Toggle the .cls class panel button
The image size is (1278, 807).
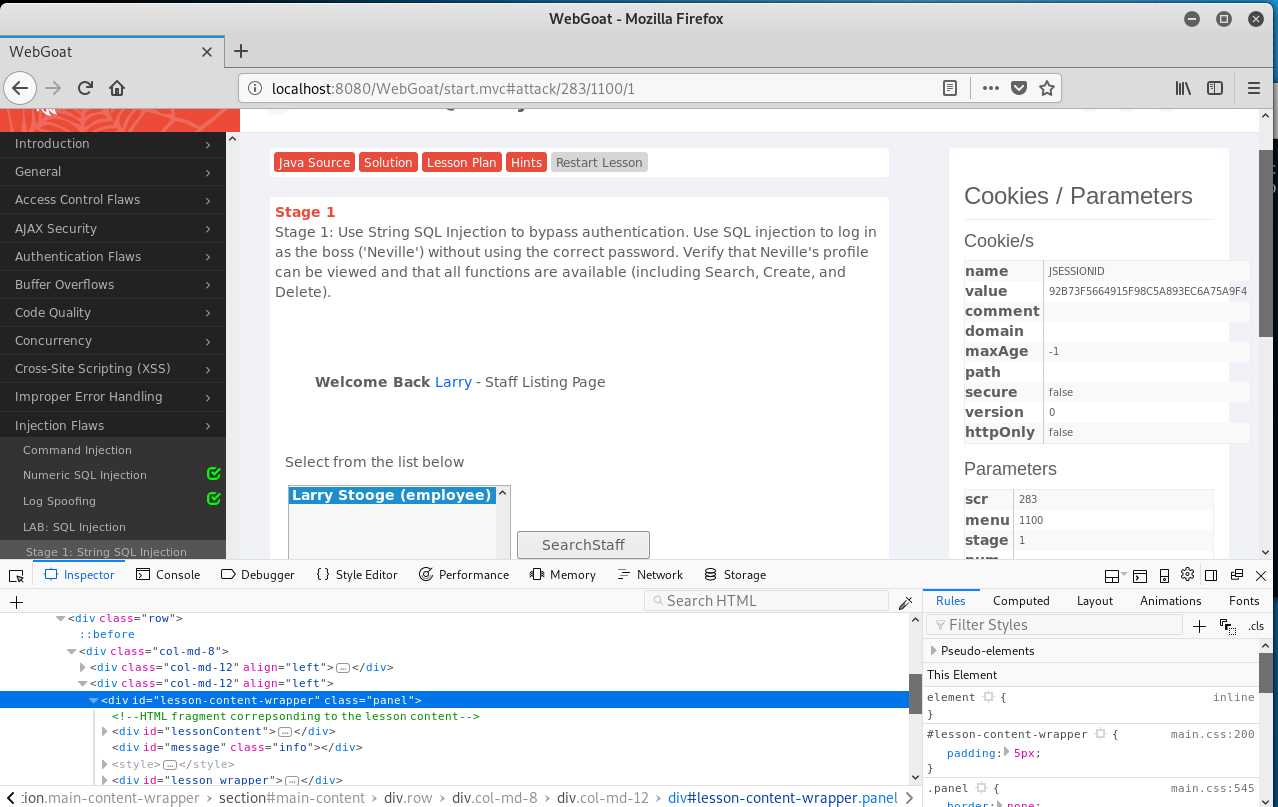coord(1256,626)
